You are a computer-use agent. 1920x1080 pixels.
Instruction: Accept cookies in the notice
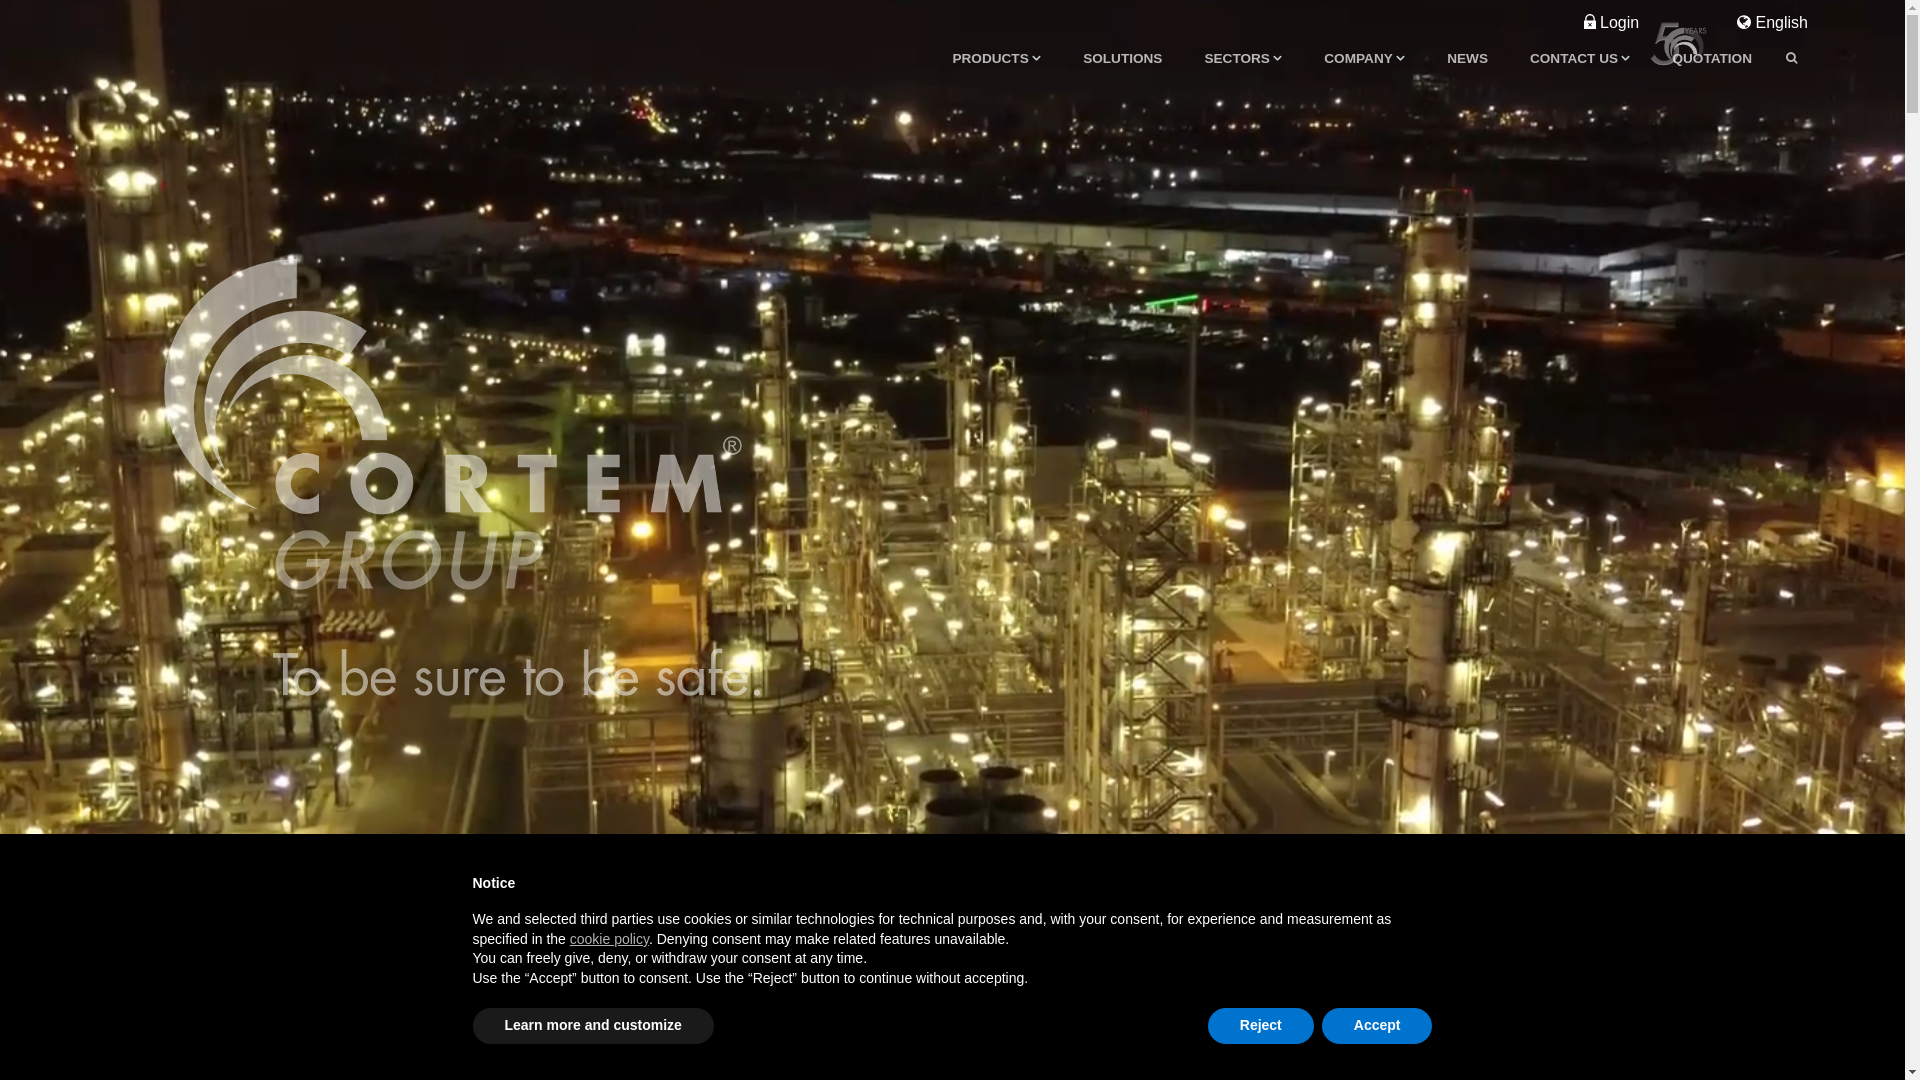[1377, 1026]
